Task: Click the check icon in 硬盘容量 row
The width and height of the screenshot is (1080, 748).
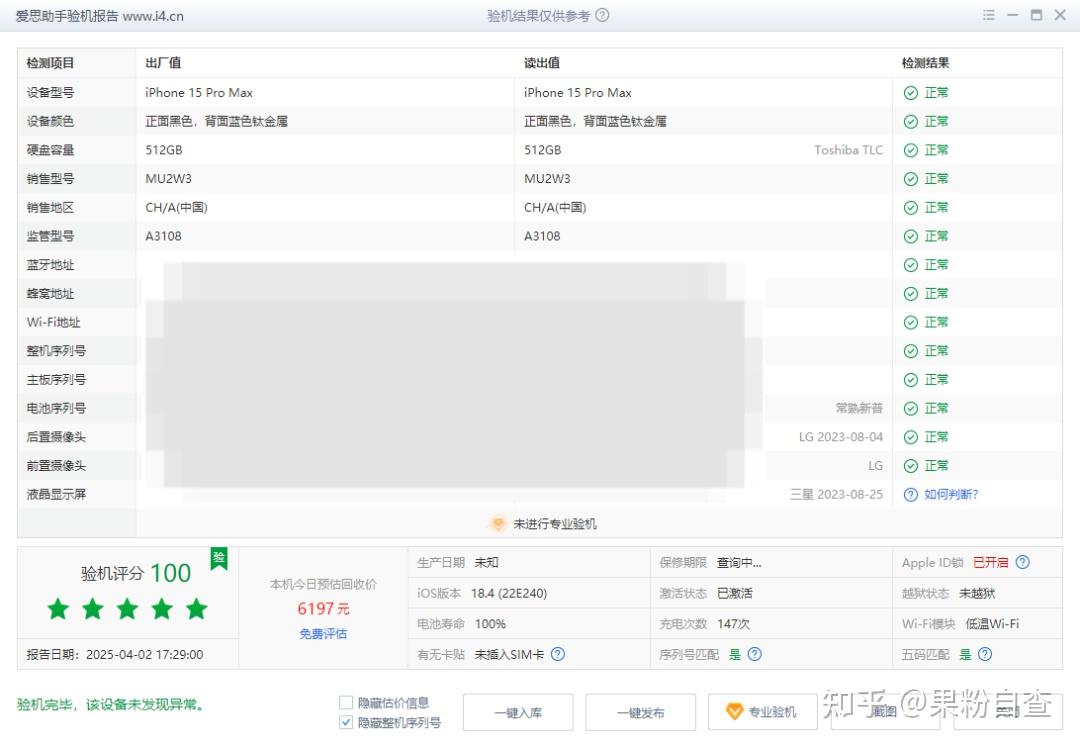Action: click(911, 150)
